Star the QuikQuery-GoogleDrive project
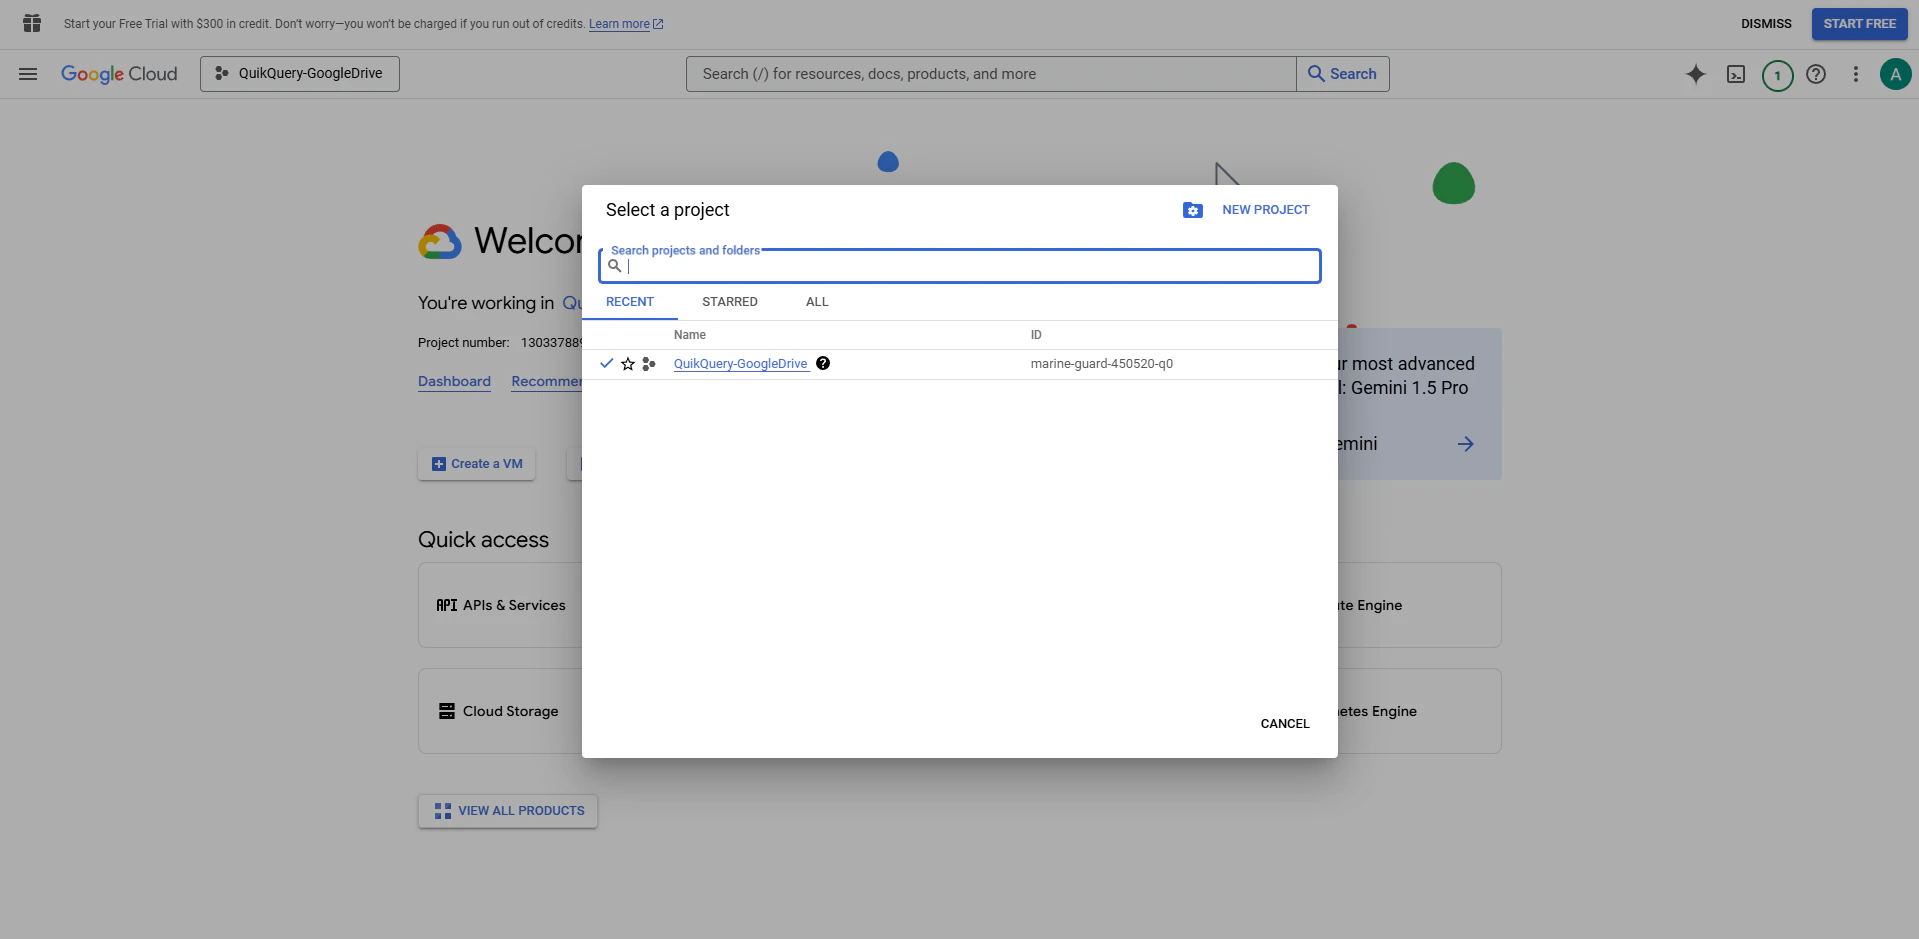1919x939 pixels. (x=628, y=364)
